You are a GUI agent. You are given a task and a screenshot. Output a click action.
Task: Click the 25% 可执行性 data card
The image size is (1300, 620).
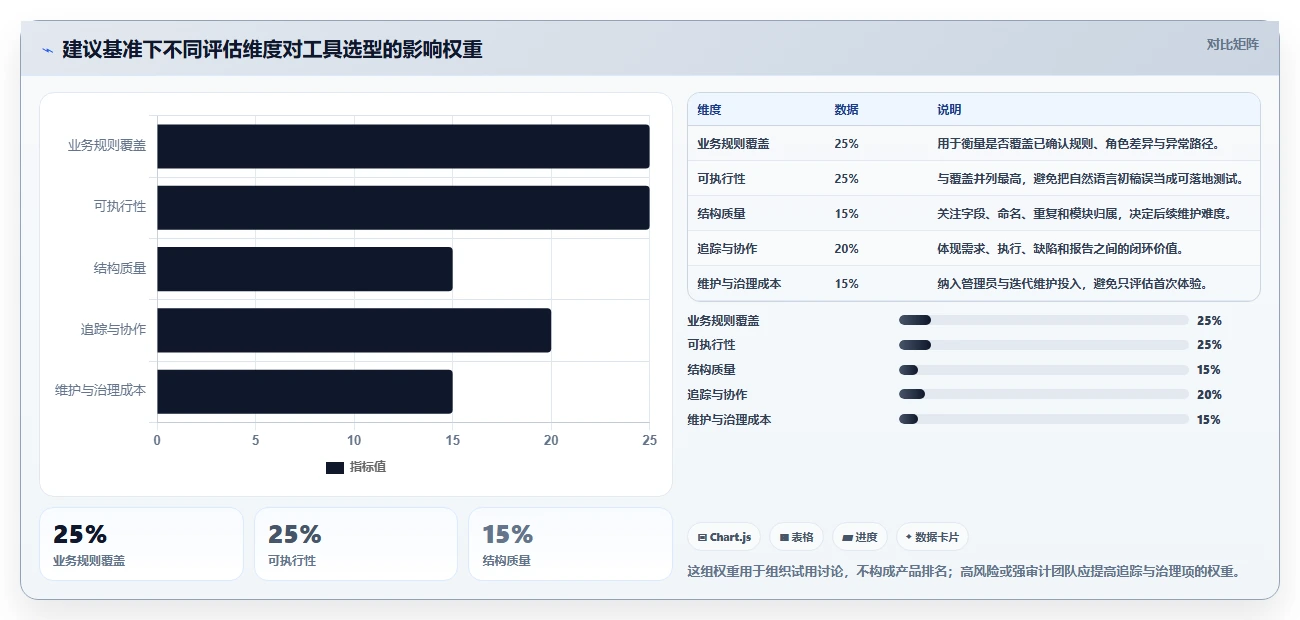[356, 544]
